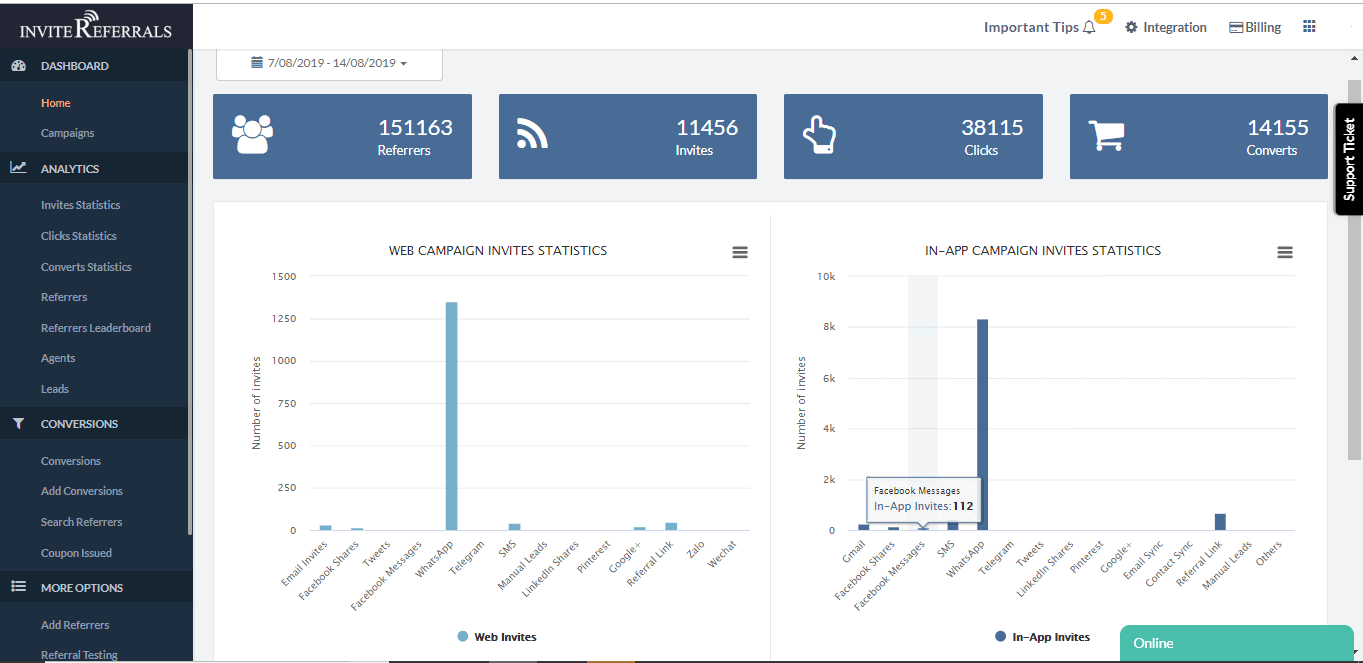The width and height of the screenshot is (1363, 663).
Task: Toggle the Web Invites legend series
Action: [497, 637]
